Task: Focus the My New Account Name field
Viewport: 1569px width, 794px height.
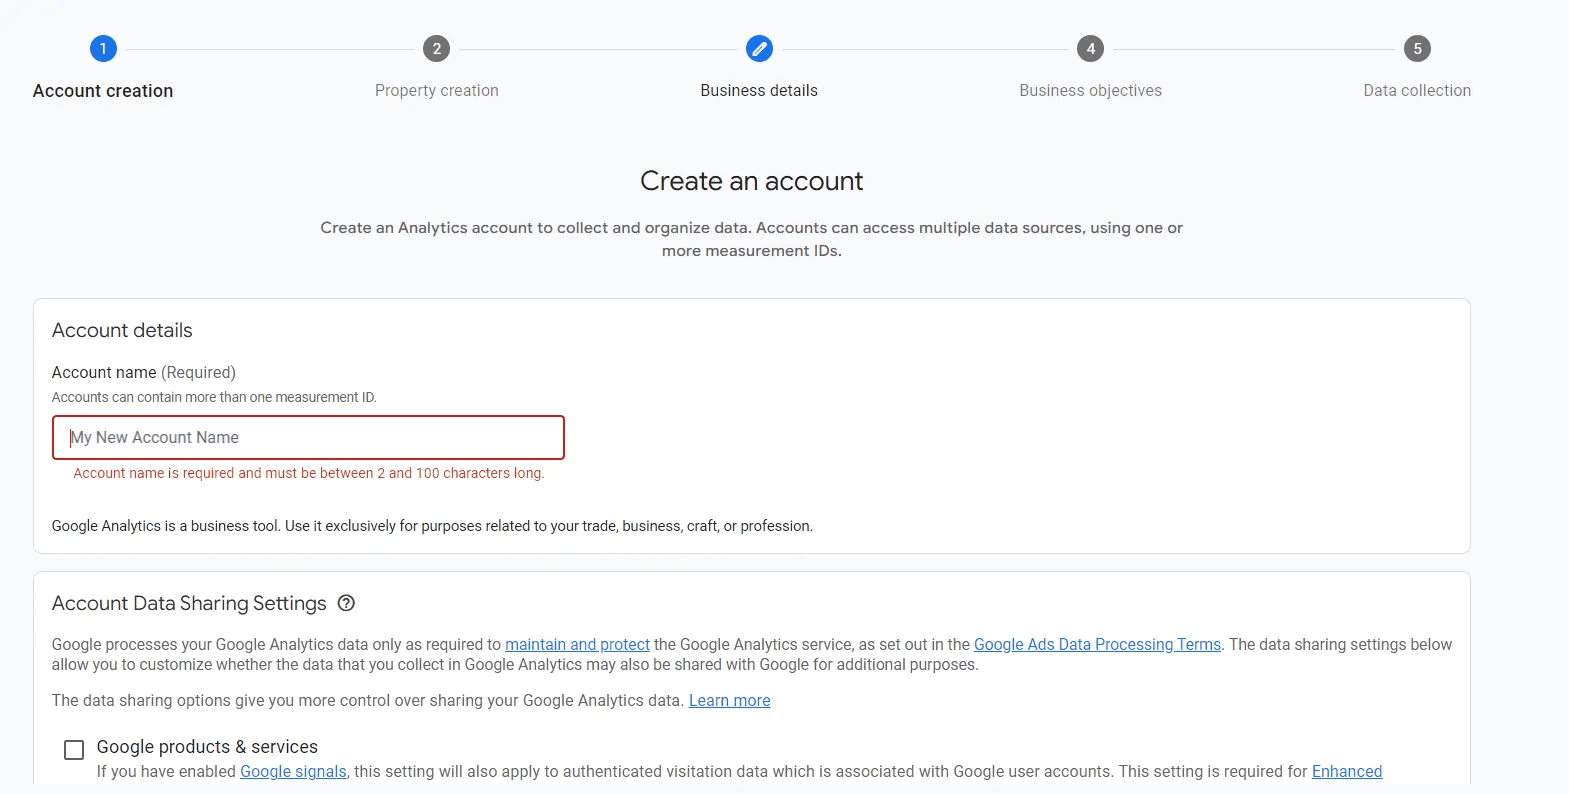Action: [308, 438]
